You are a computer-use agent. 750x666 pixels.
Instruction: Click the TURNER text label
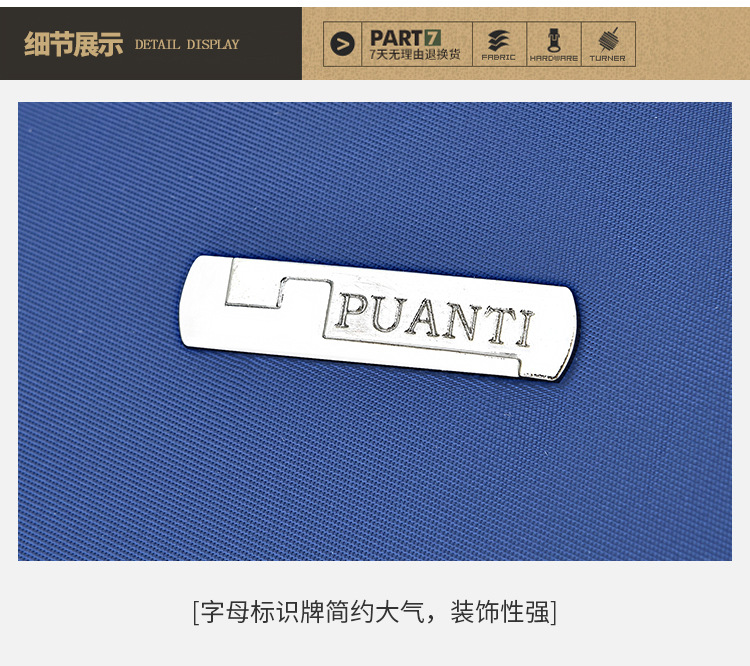tap(607, 58)
